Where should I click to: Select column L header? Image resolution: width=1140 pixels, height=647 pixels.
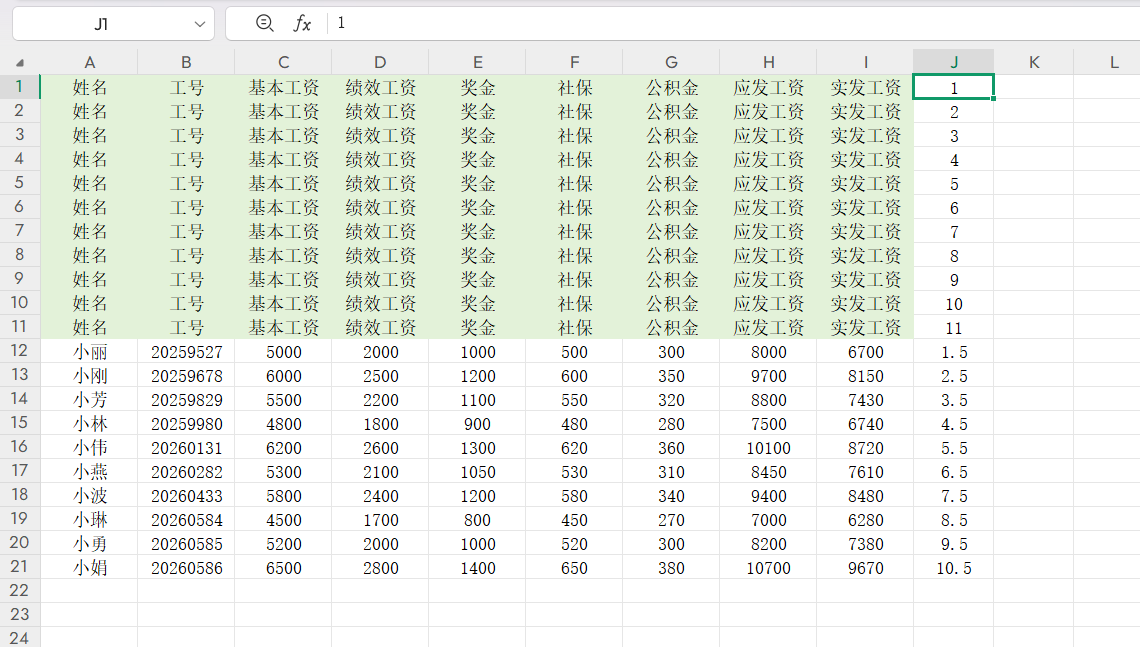click(x=1114, y=62)
